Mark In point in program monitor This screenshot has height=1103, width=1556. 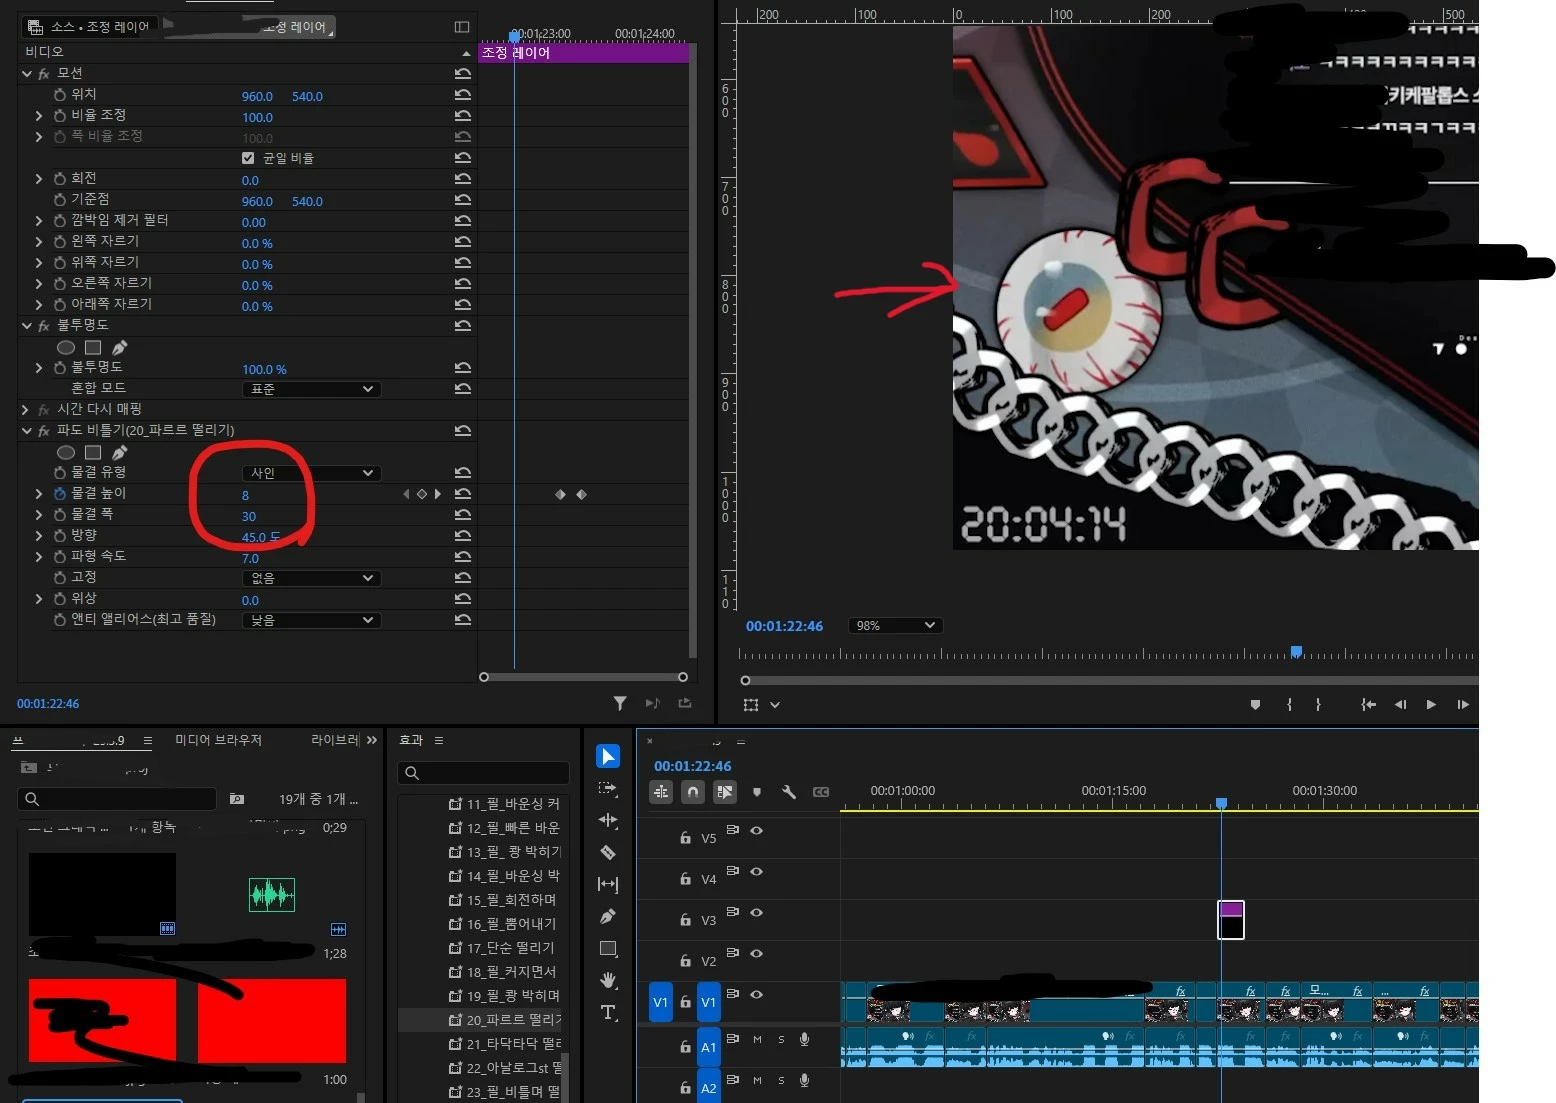(x=1289, y=705)
